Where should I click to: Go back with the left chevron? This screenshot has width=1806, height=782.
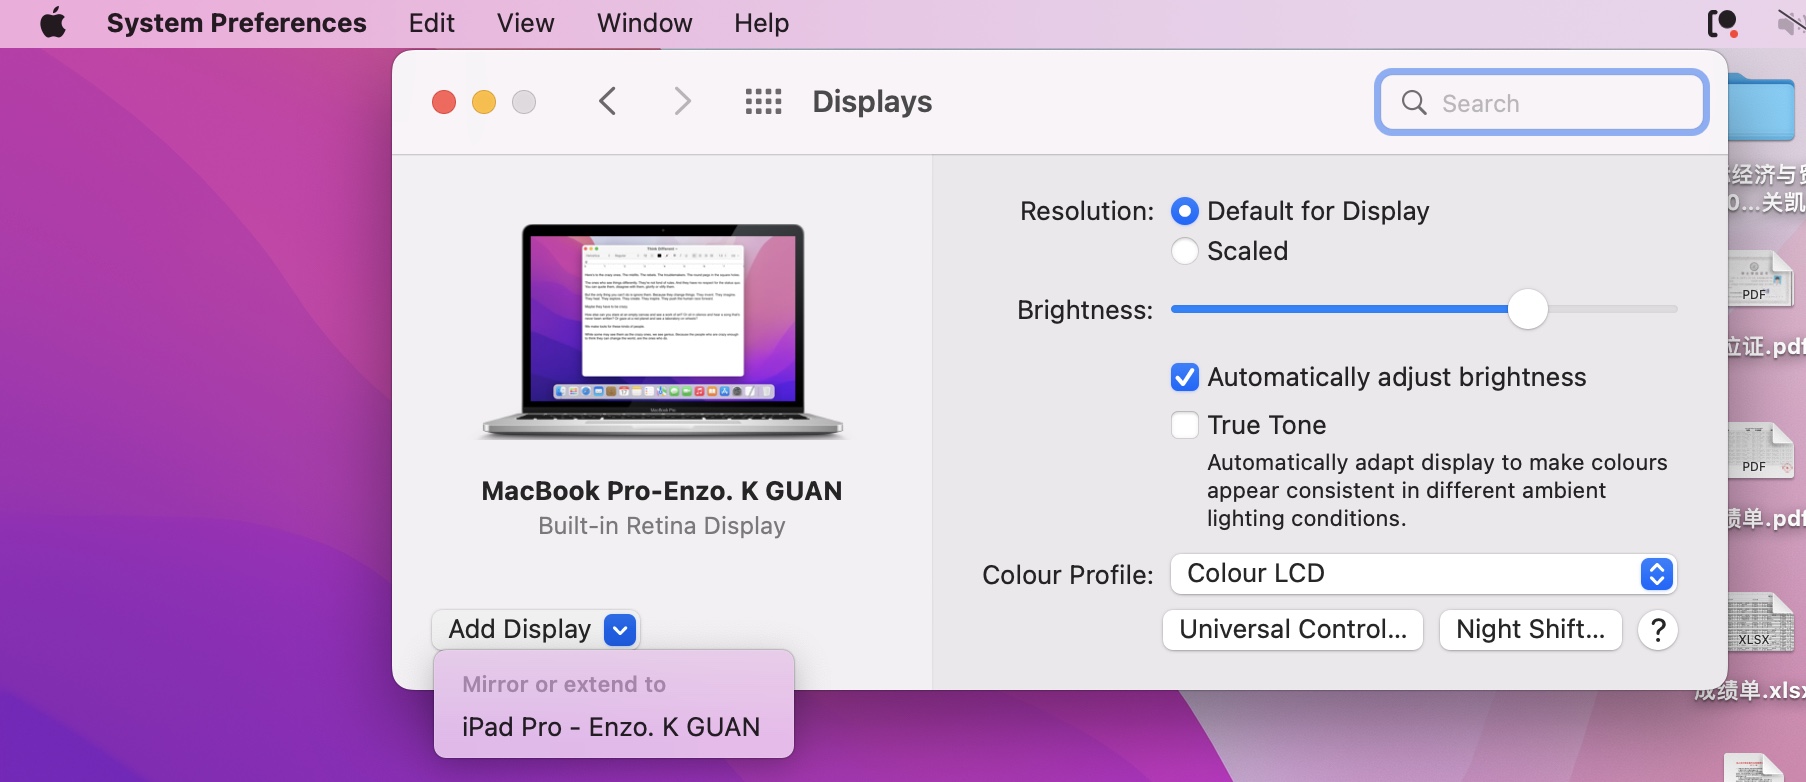point(607,101)
